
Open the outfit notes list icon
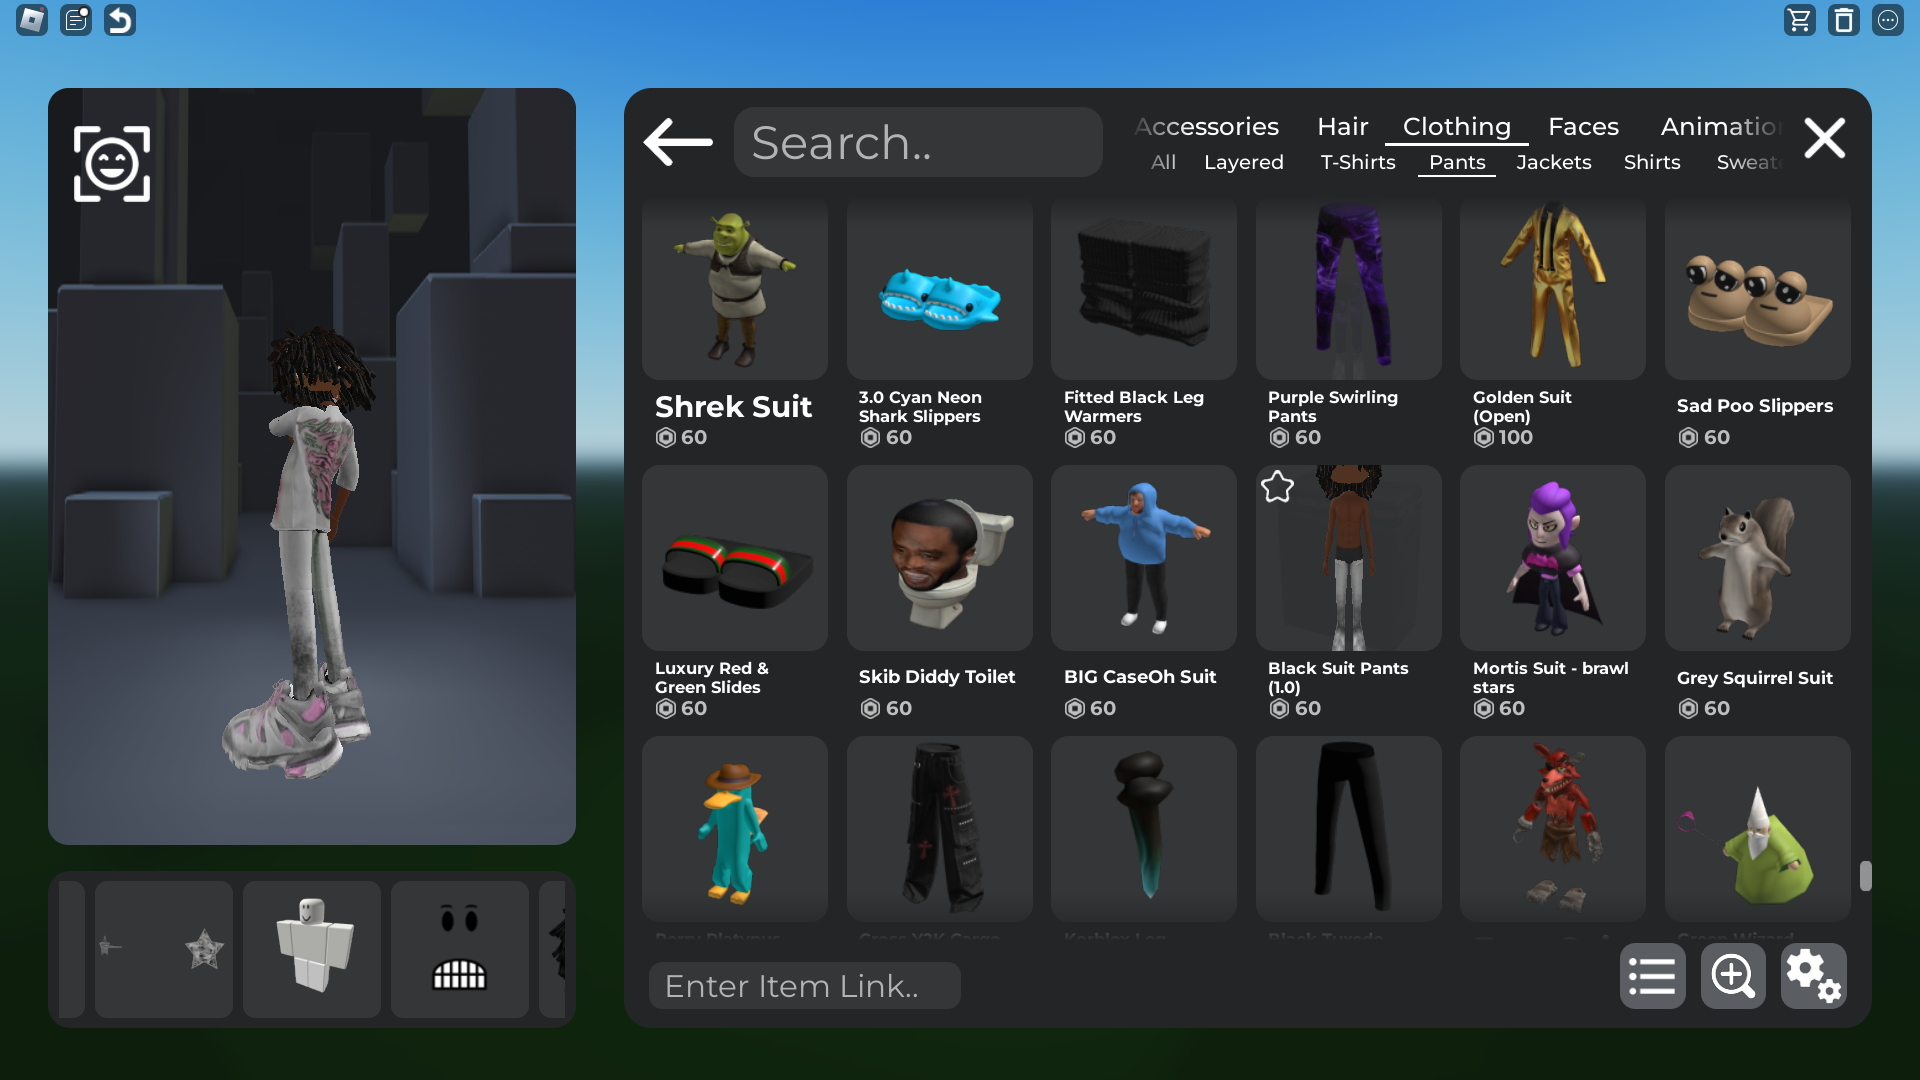pyautogui.click(x=76, y=20)
